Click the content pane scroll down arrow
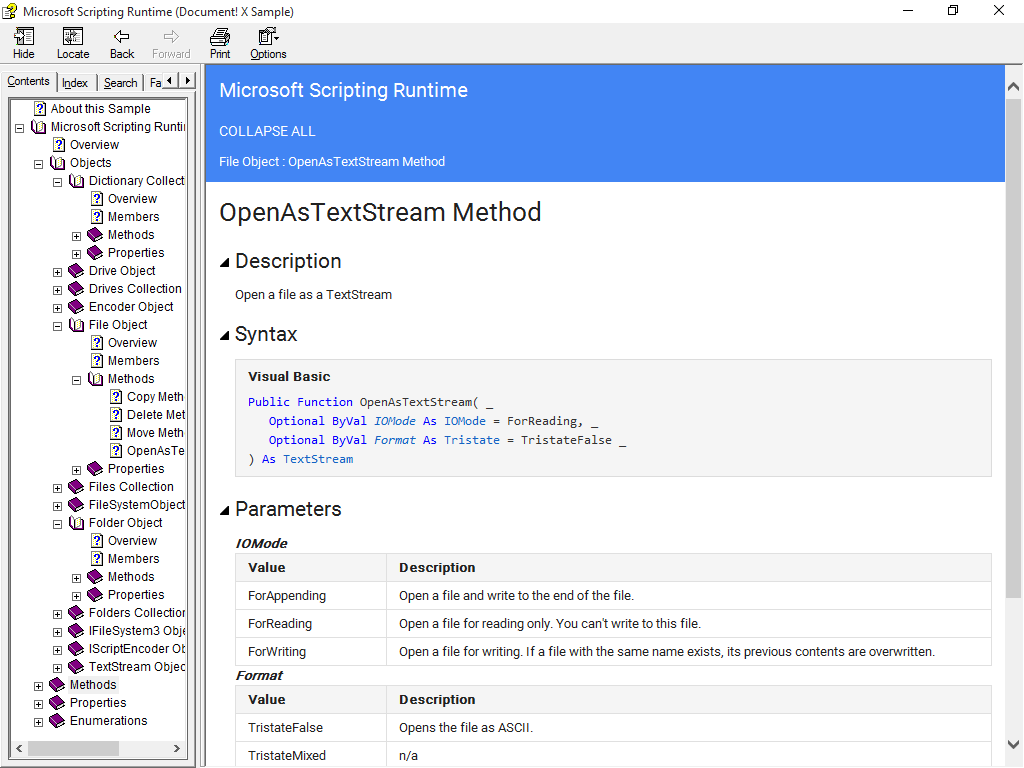The height and width of the screenshot is (768, 1024). tap(1013, 744)
